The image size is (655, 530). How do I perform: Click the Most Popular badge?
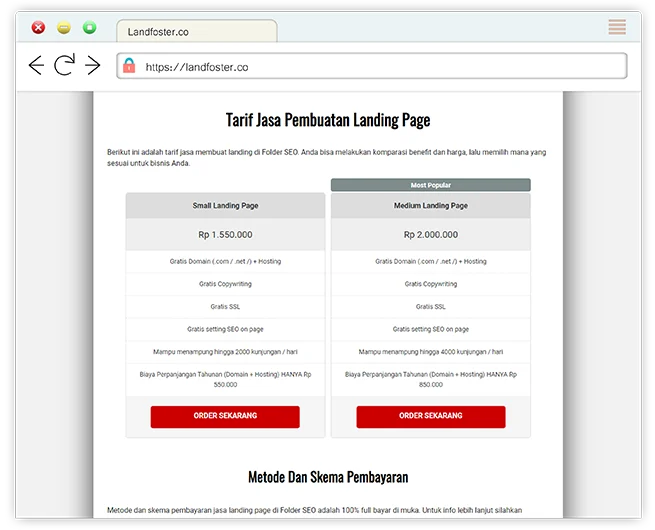(430, 185)
